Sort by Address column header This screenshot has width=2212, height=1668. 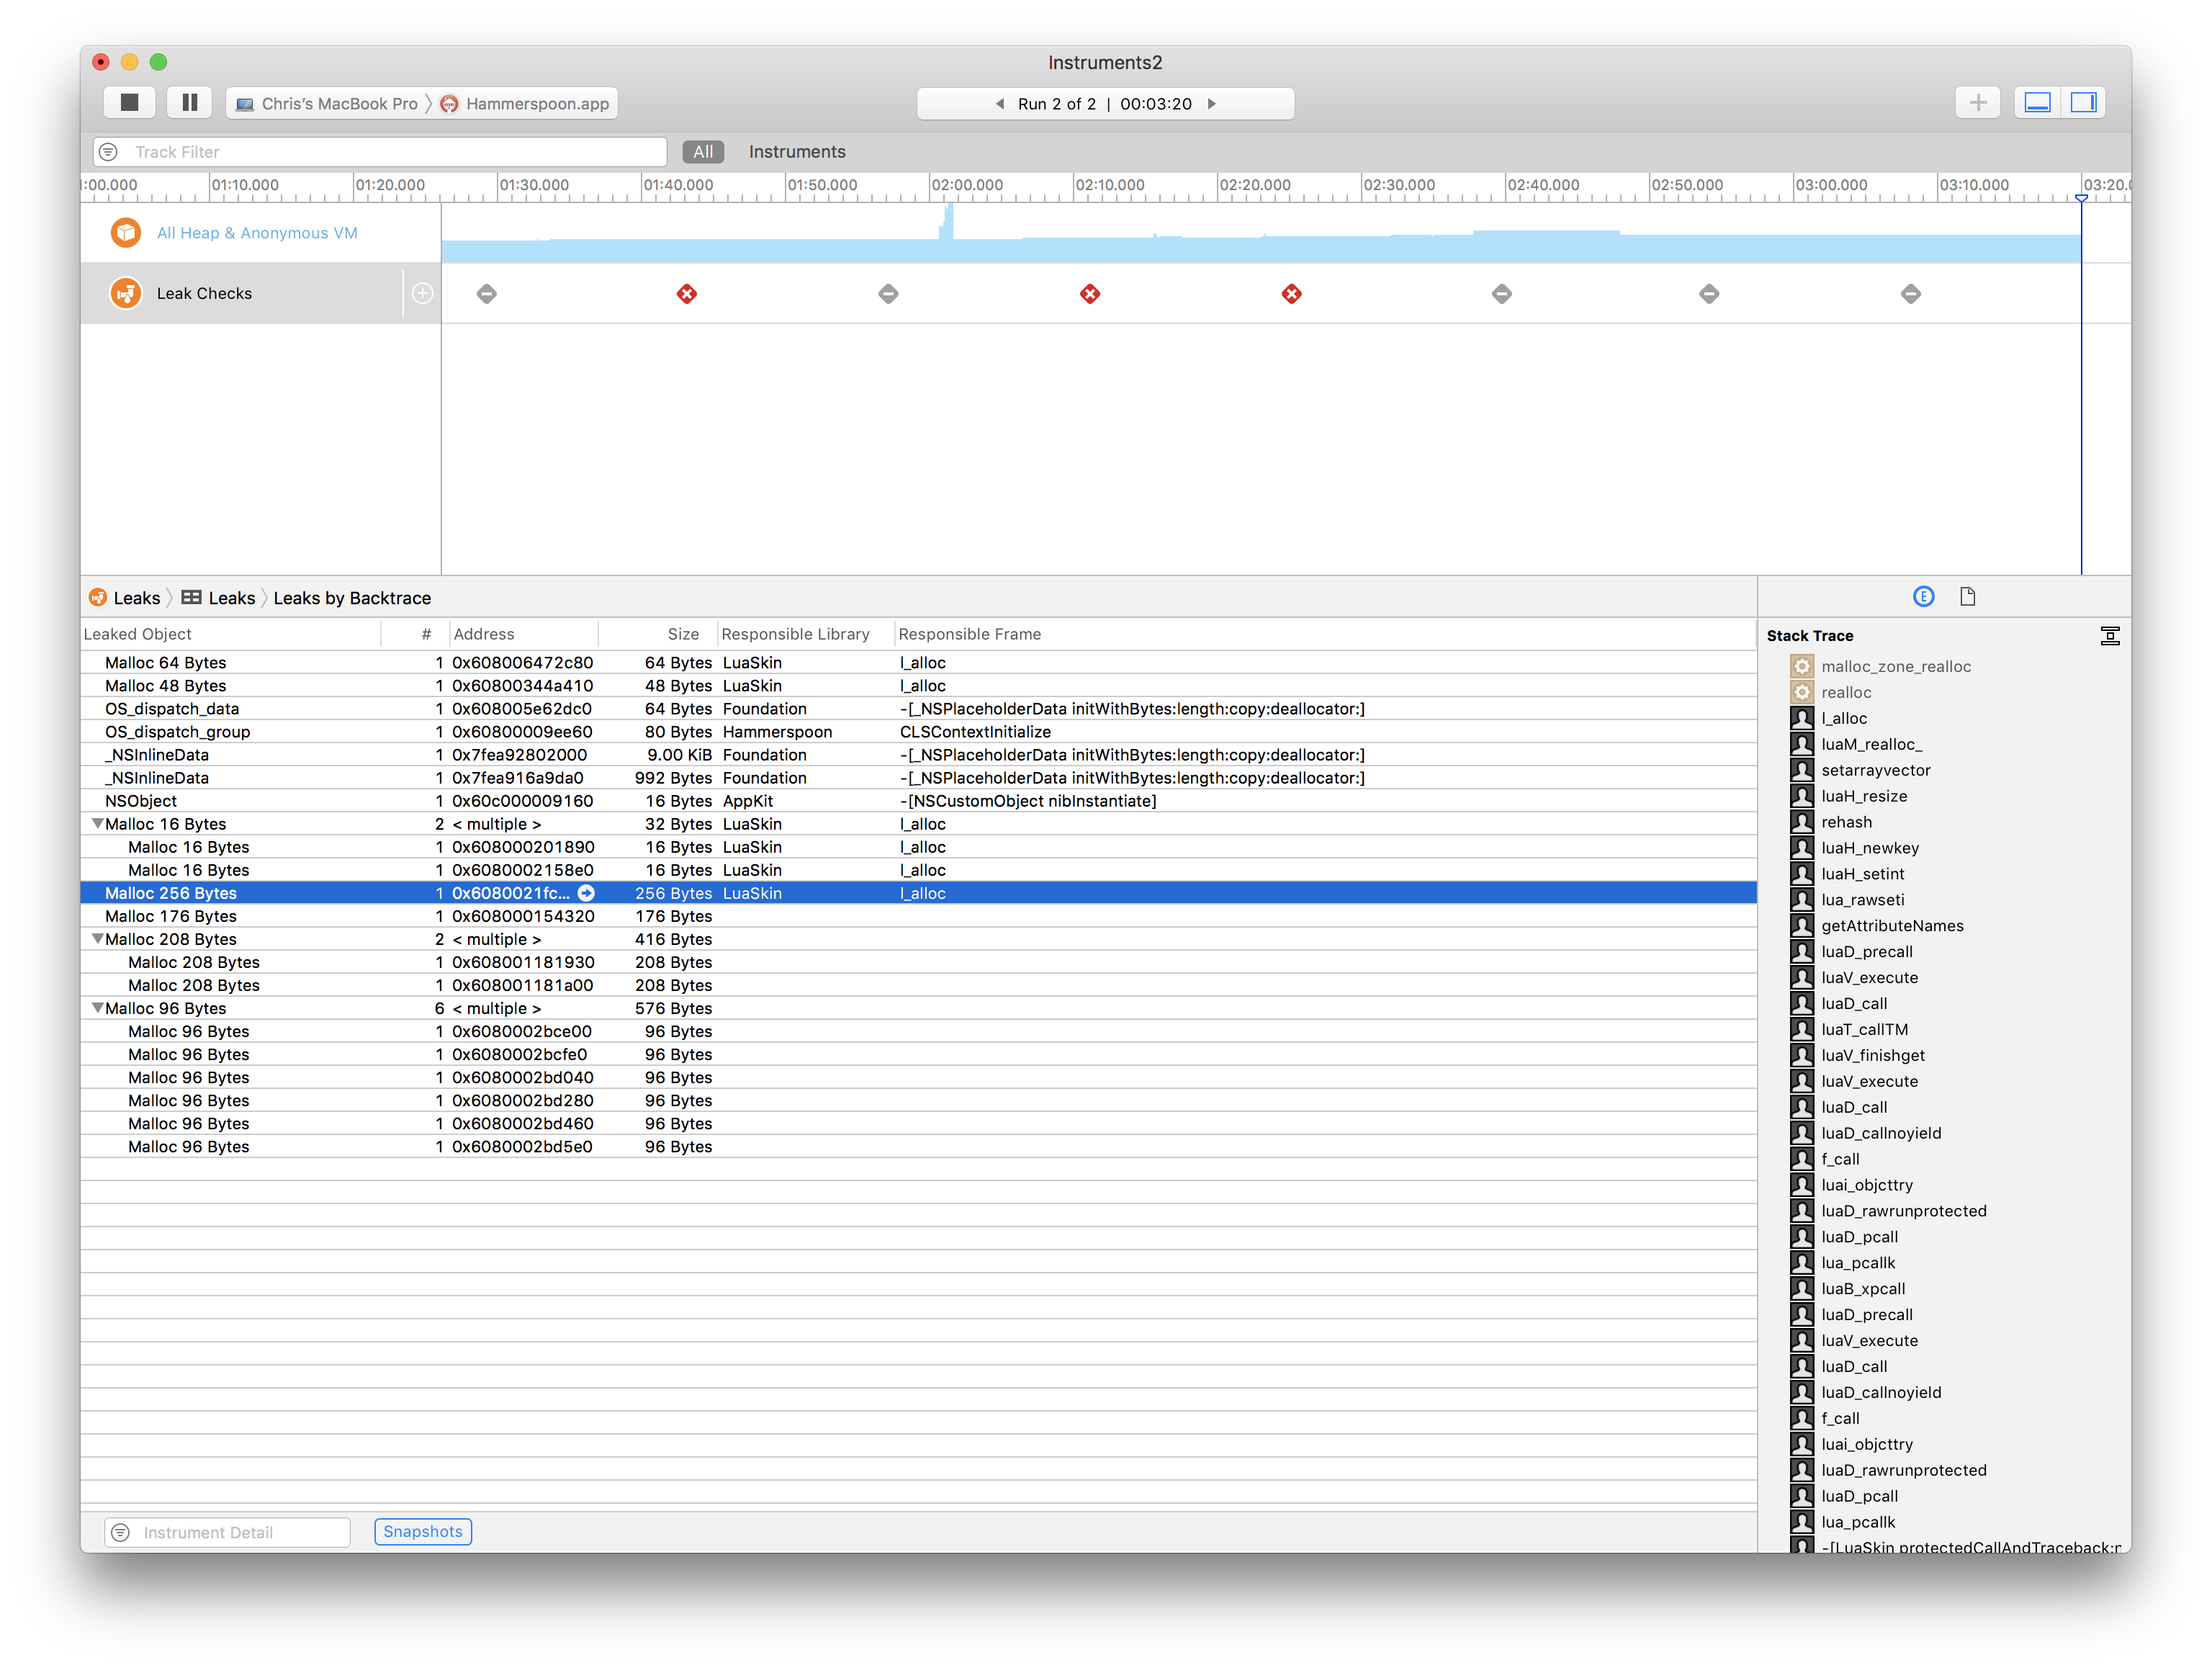click(524, 634)
